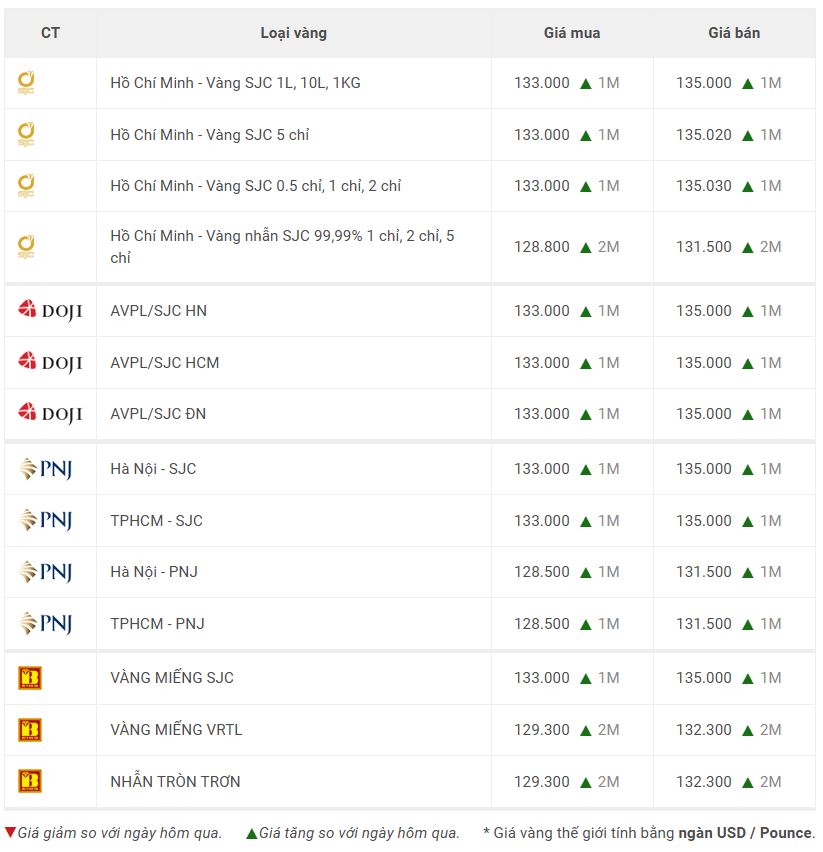Viewport: 823px width, 852px height.
Task: Select the Hà Nội - PNJ gold type
Action: [x=154, y=572]
